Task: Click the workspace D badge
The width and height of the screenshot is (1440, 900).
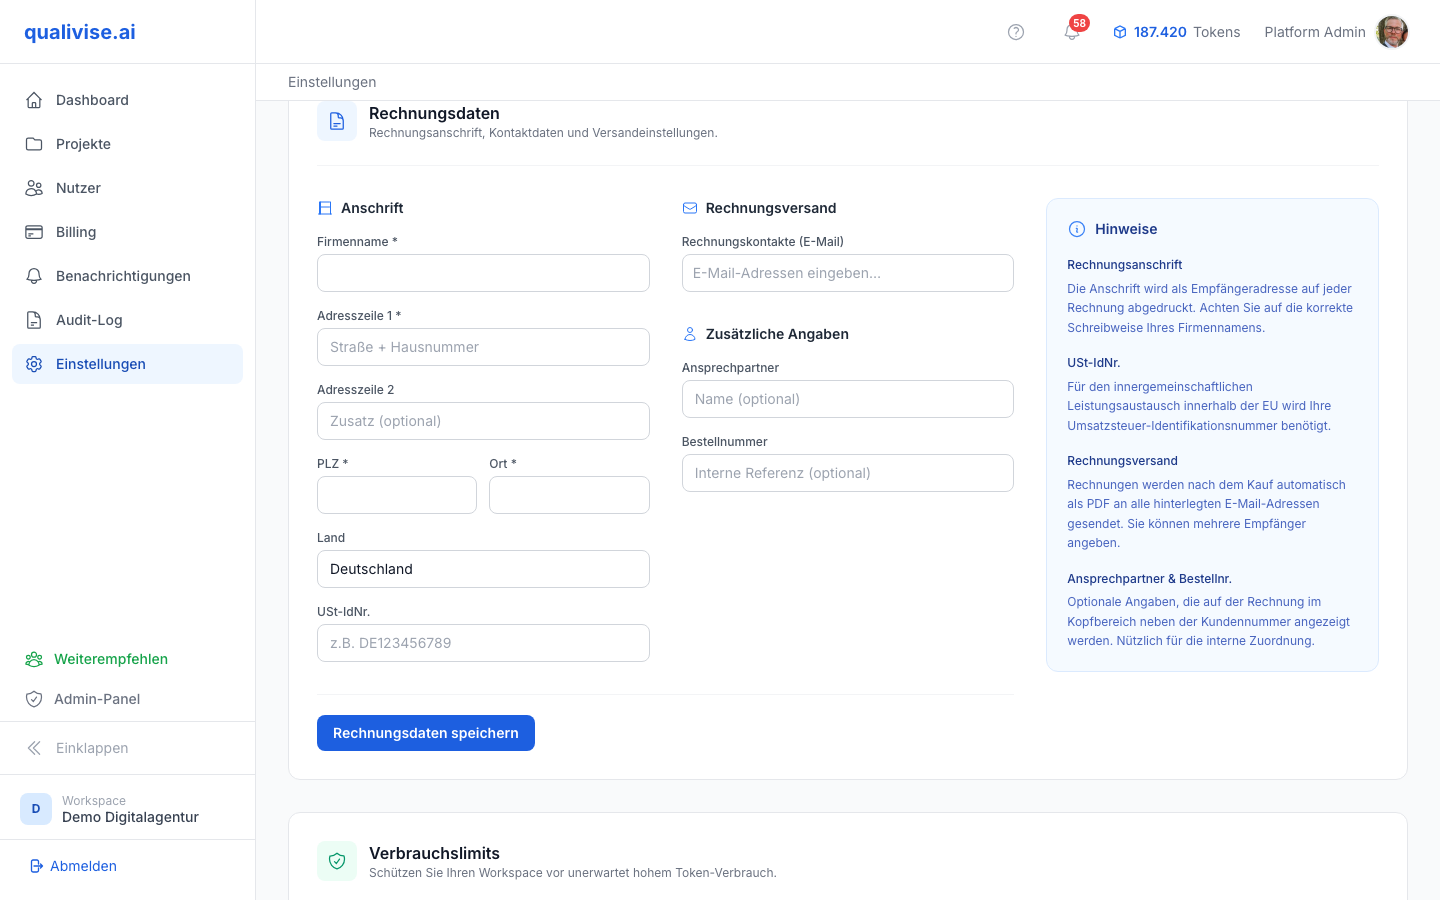Action: pos(36,809)
